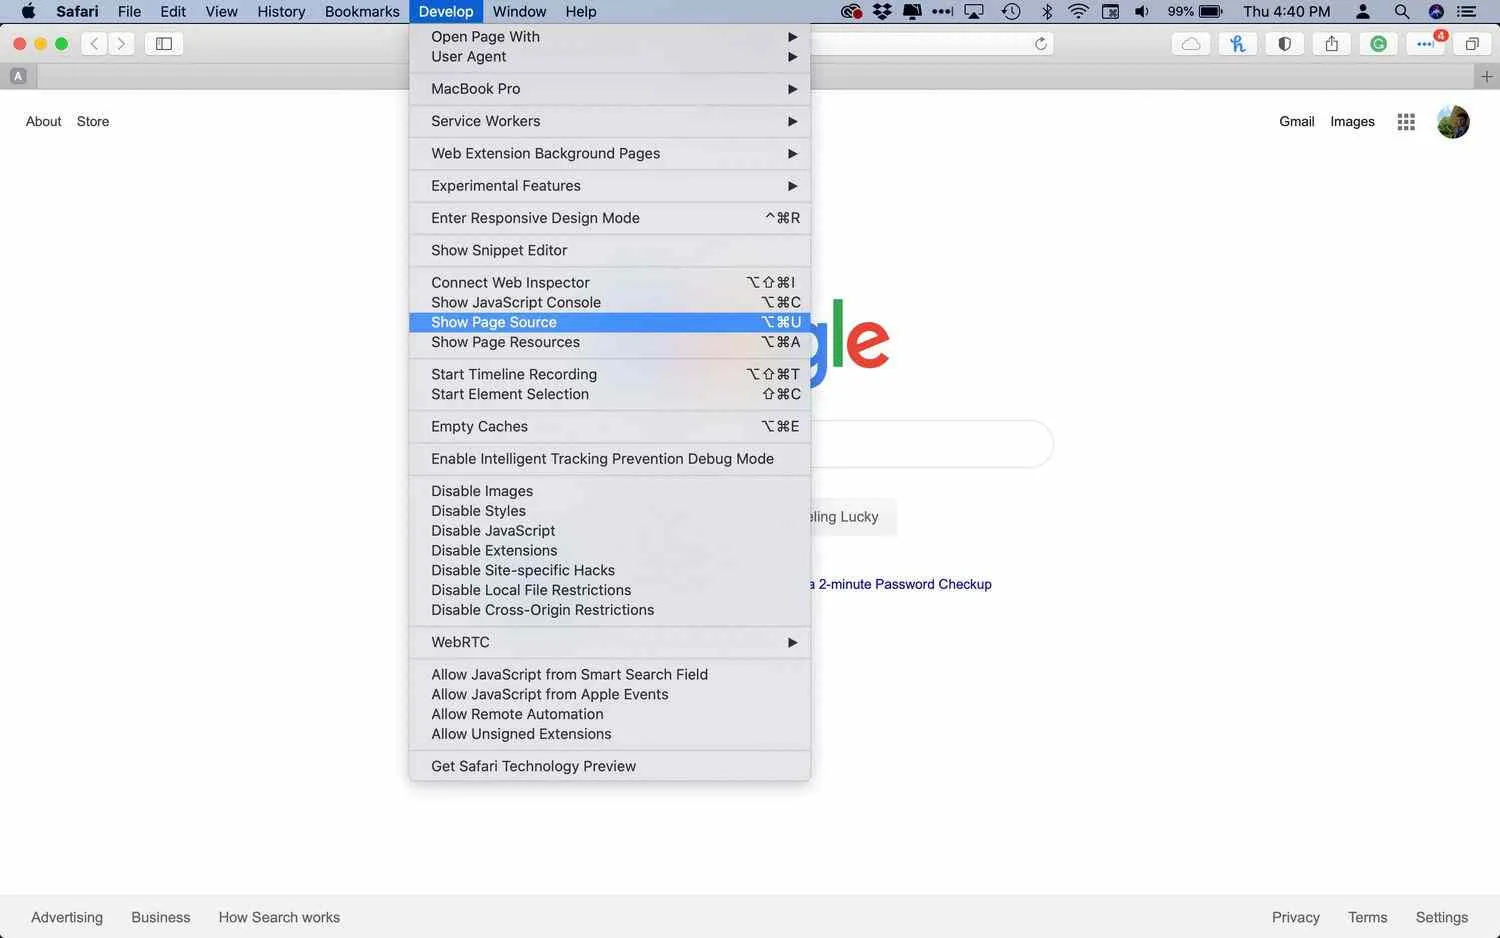The height and width of the screenshot is (938, 1500).
Task: Select Show Page Source
Action: 610,322
